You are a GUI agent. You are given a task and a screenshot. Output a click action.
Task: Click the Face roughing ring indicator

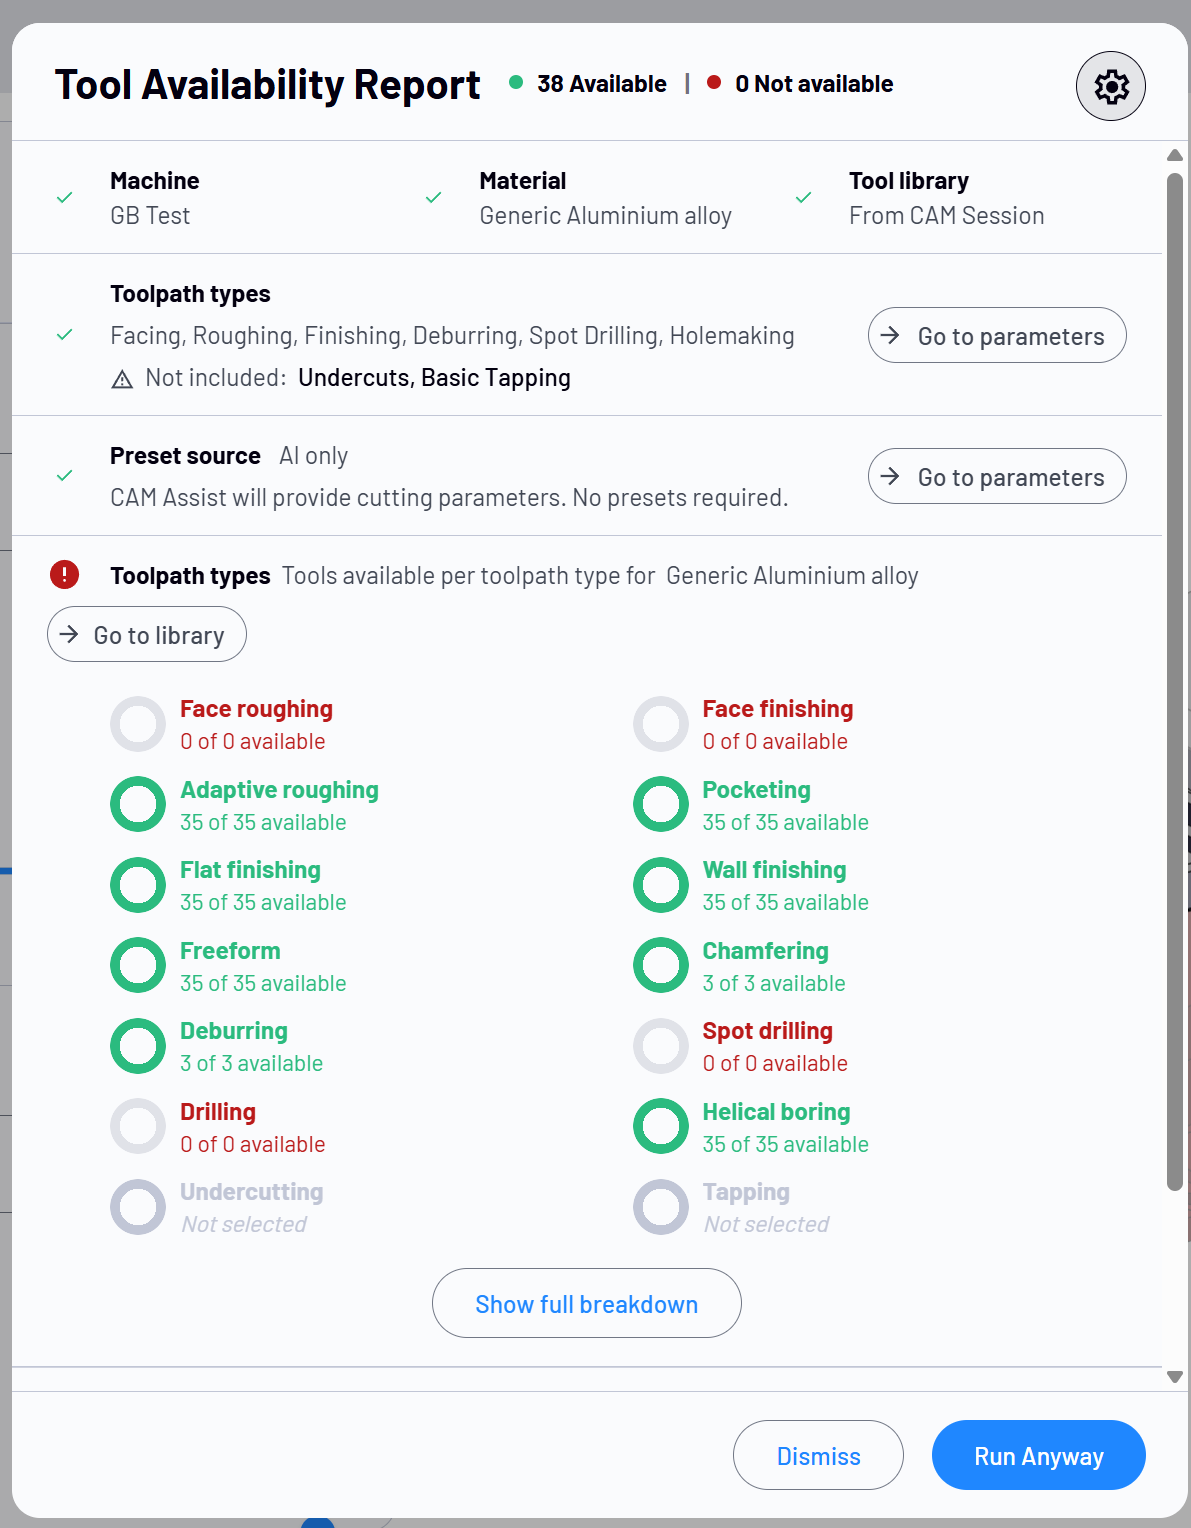coord(138,724)
